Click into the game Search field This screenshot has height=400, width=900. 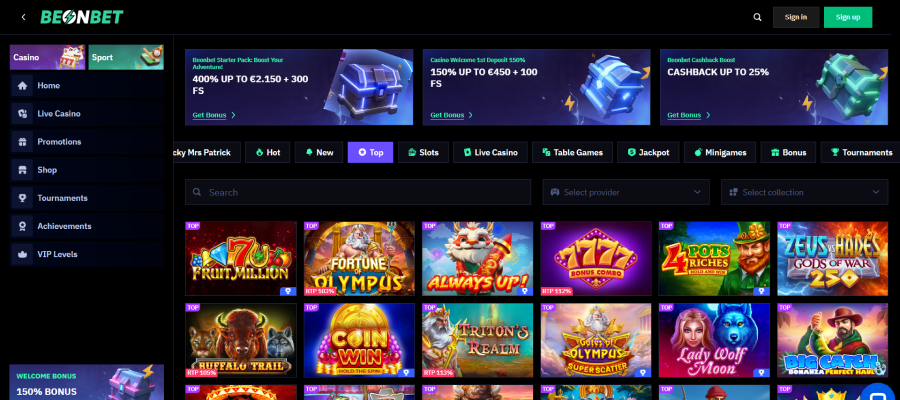(358, 192)
